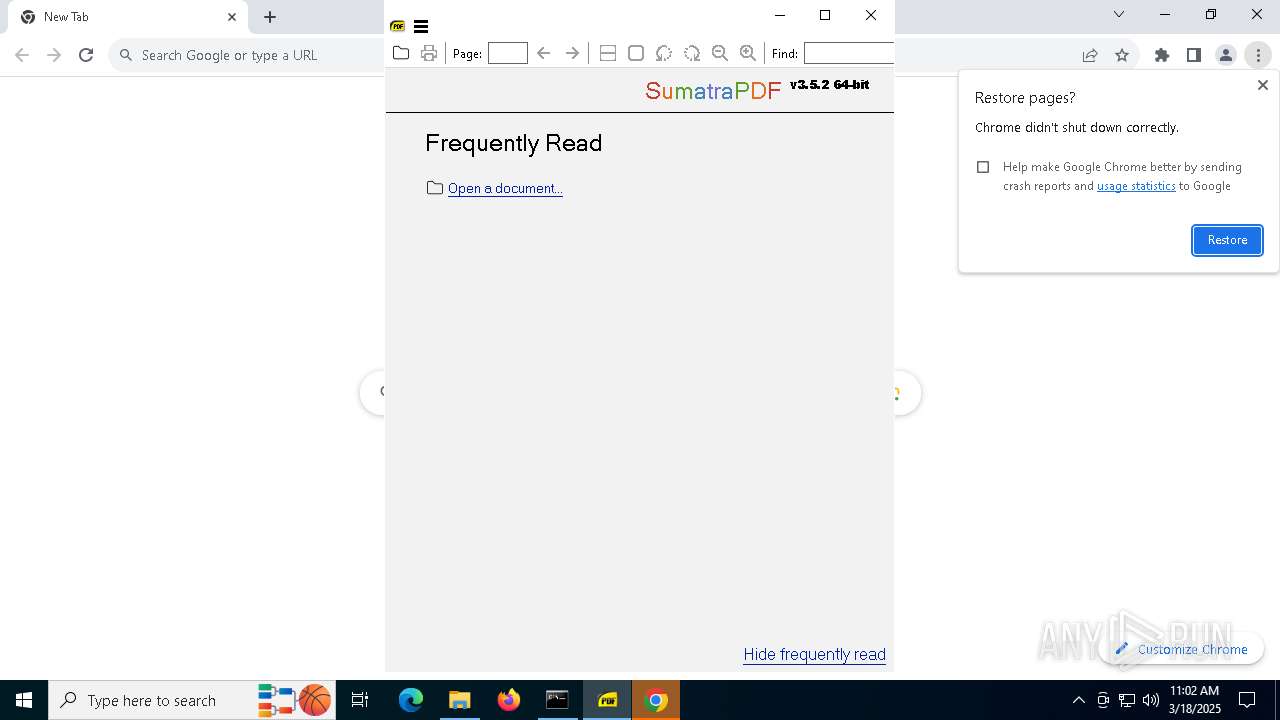1280x720 pixels.
Task: Switch to SumatraPDF taskbar icon
Action: coord(607,700)
